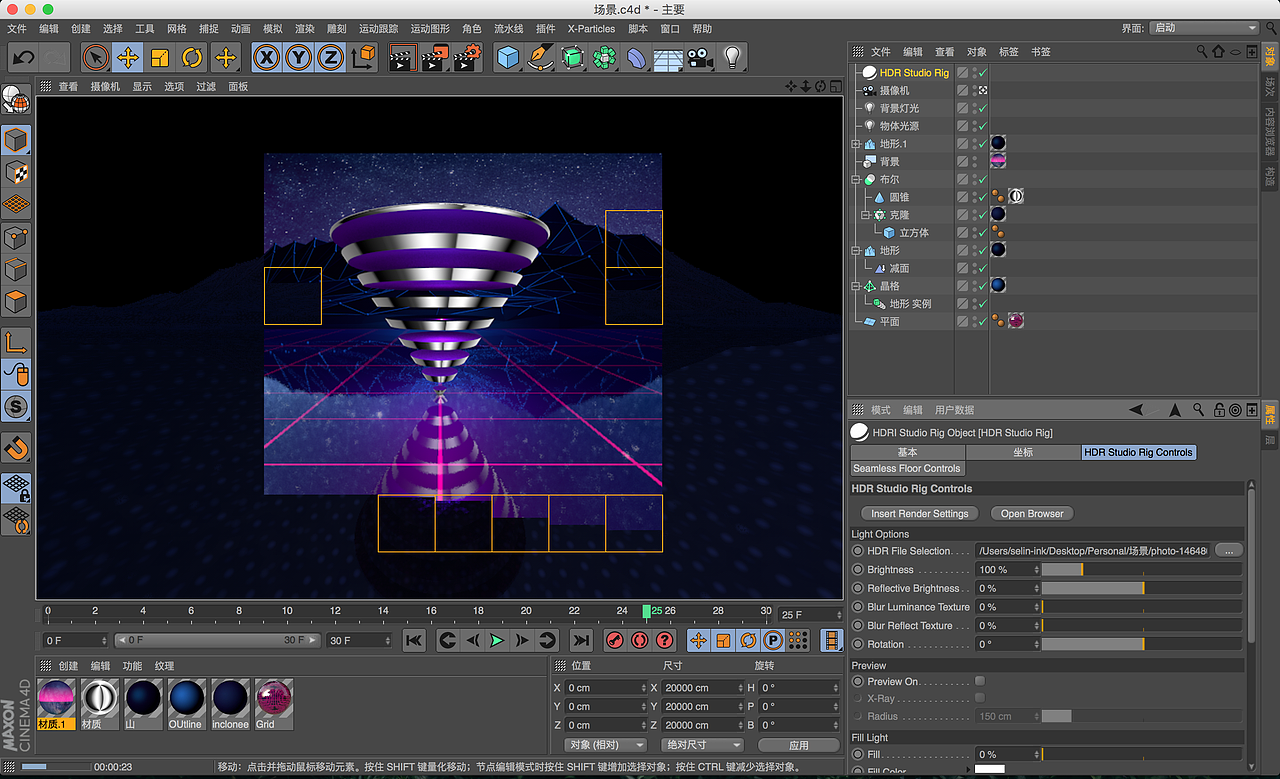This screenshot has width=1280, height=779.
Task: Enable the Preview On checkbox
Action: 980,681
